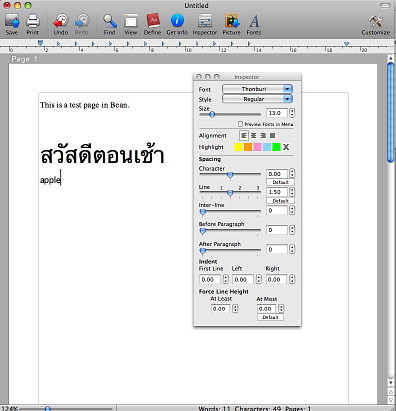The width and height of the screenshot is (396, 411).
Task: Open the Style dropdown showing Regular
Action: coord(257,99)
